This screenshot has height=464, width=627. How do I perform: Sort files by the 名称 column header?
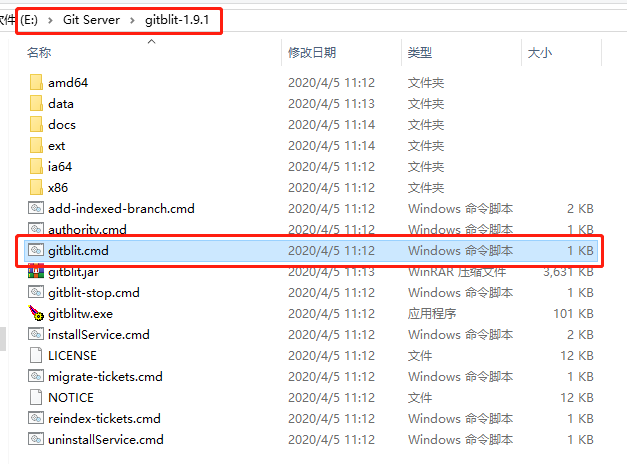click(39, 52)
